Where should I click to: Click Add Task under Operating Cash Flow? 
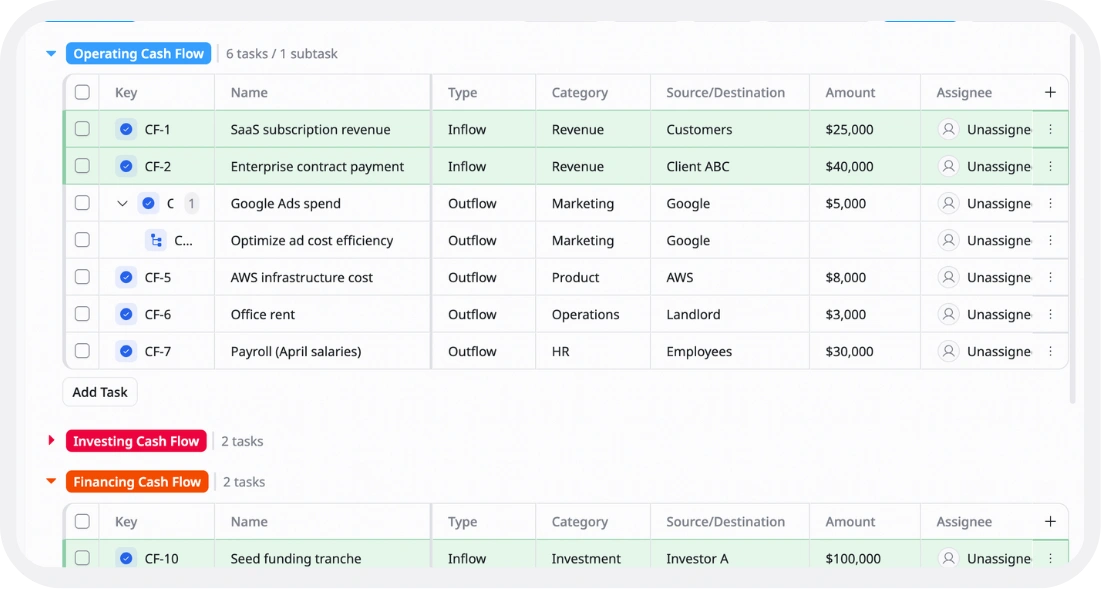tap(100, 393)
